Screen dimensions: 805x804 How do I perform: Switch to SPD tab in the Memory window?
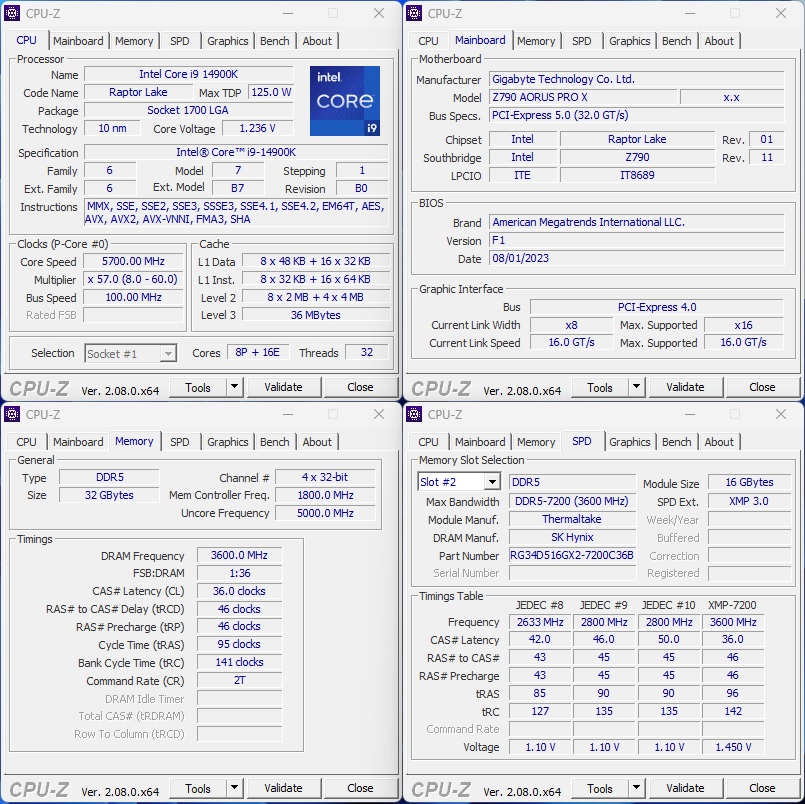[180, 442]
